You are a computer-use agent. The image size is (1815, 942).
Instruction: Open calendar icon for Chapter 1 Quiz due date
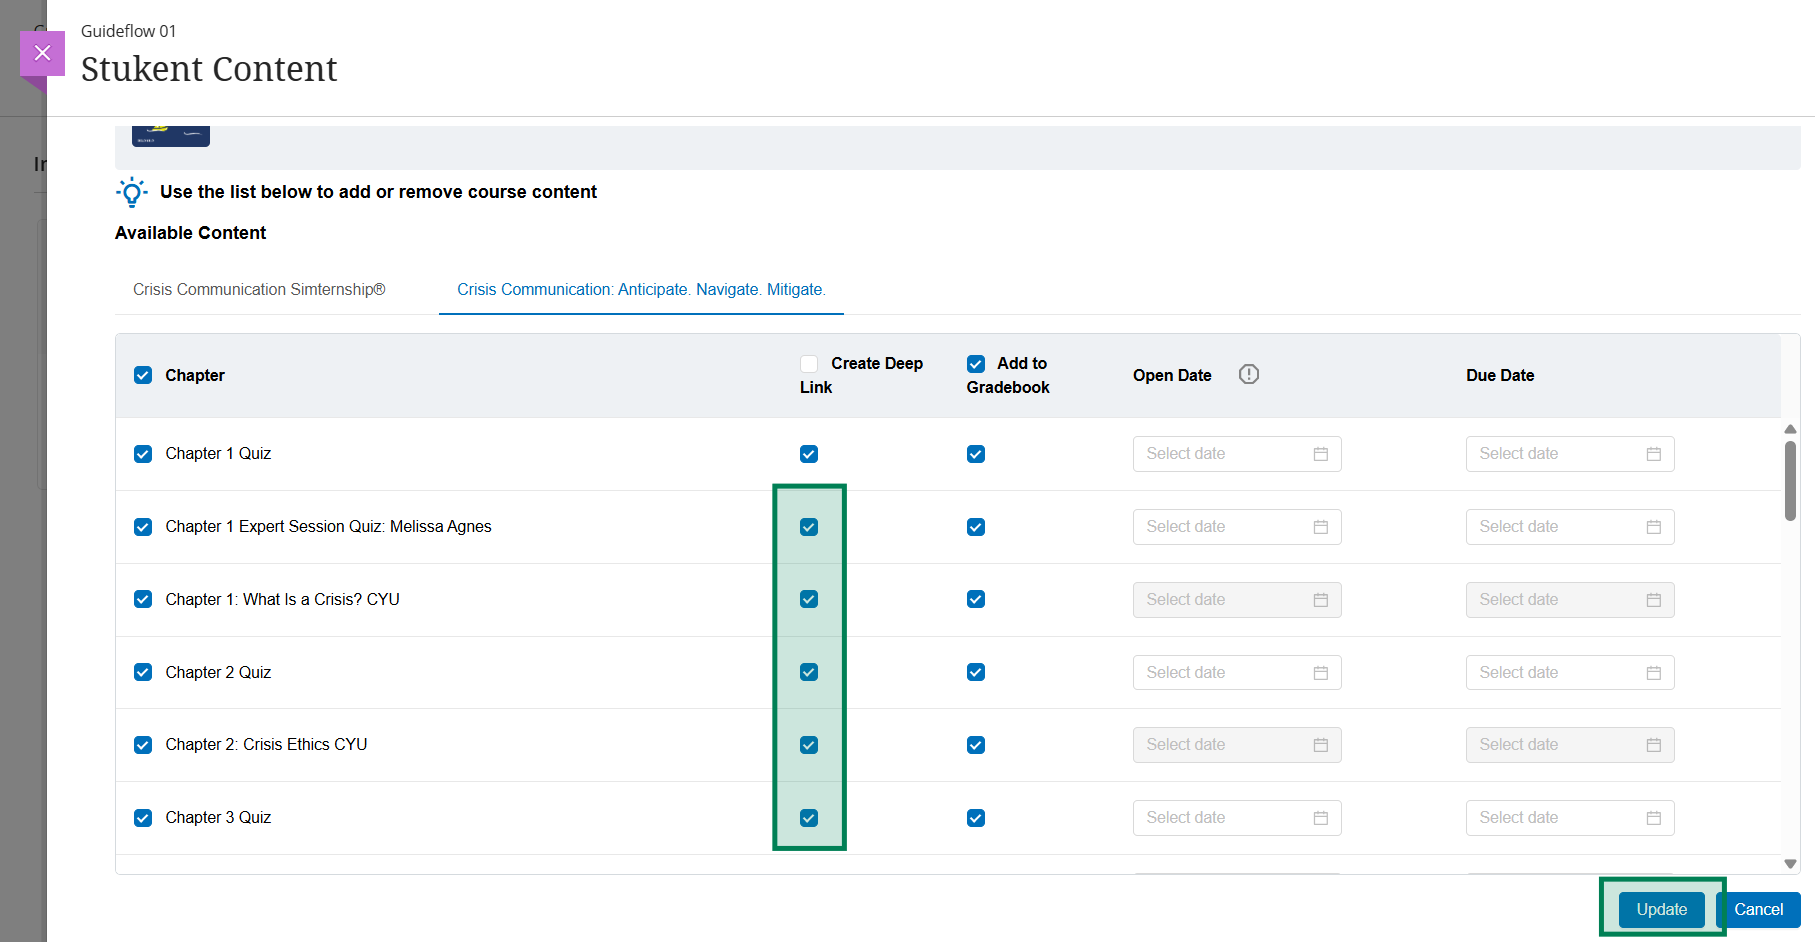(x=1653, y=454)
